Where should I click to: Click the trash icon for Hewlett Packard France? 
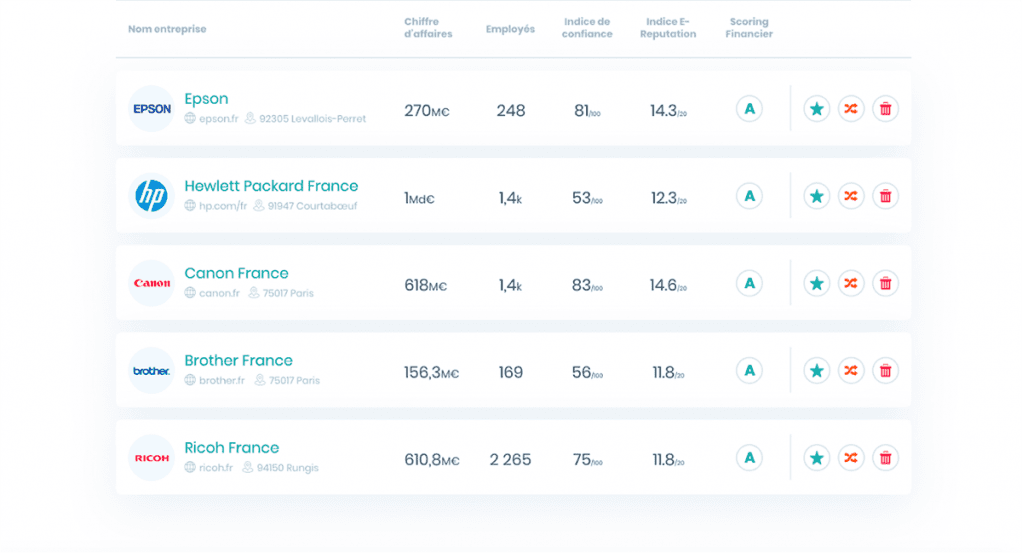point(885,196)
